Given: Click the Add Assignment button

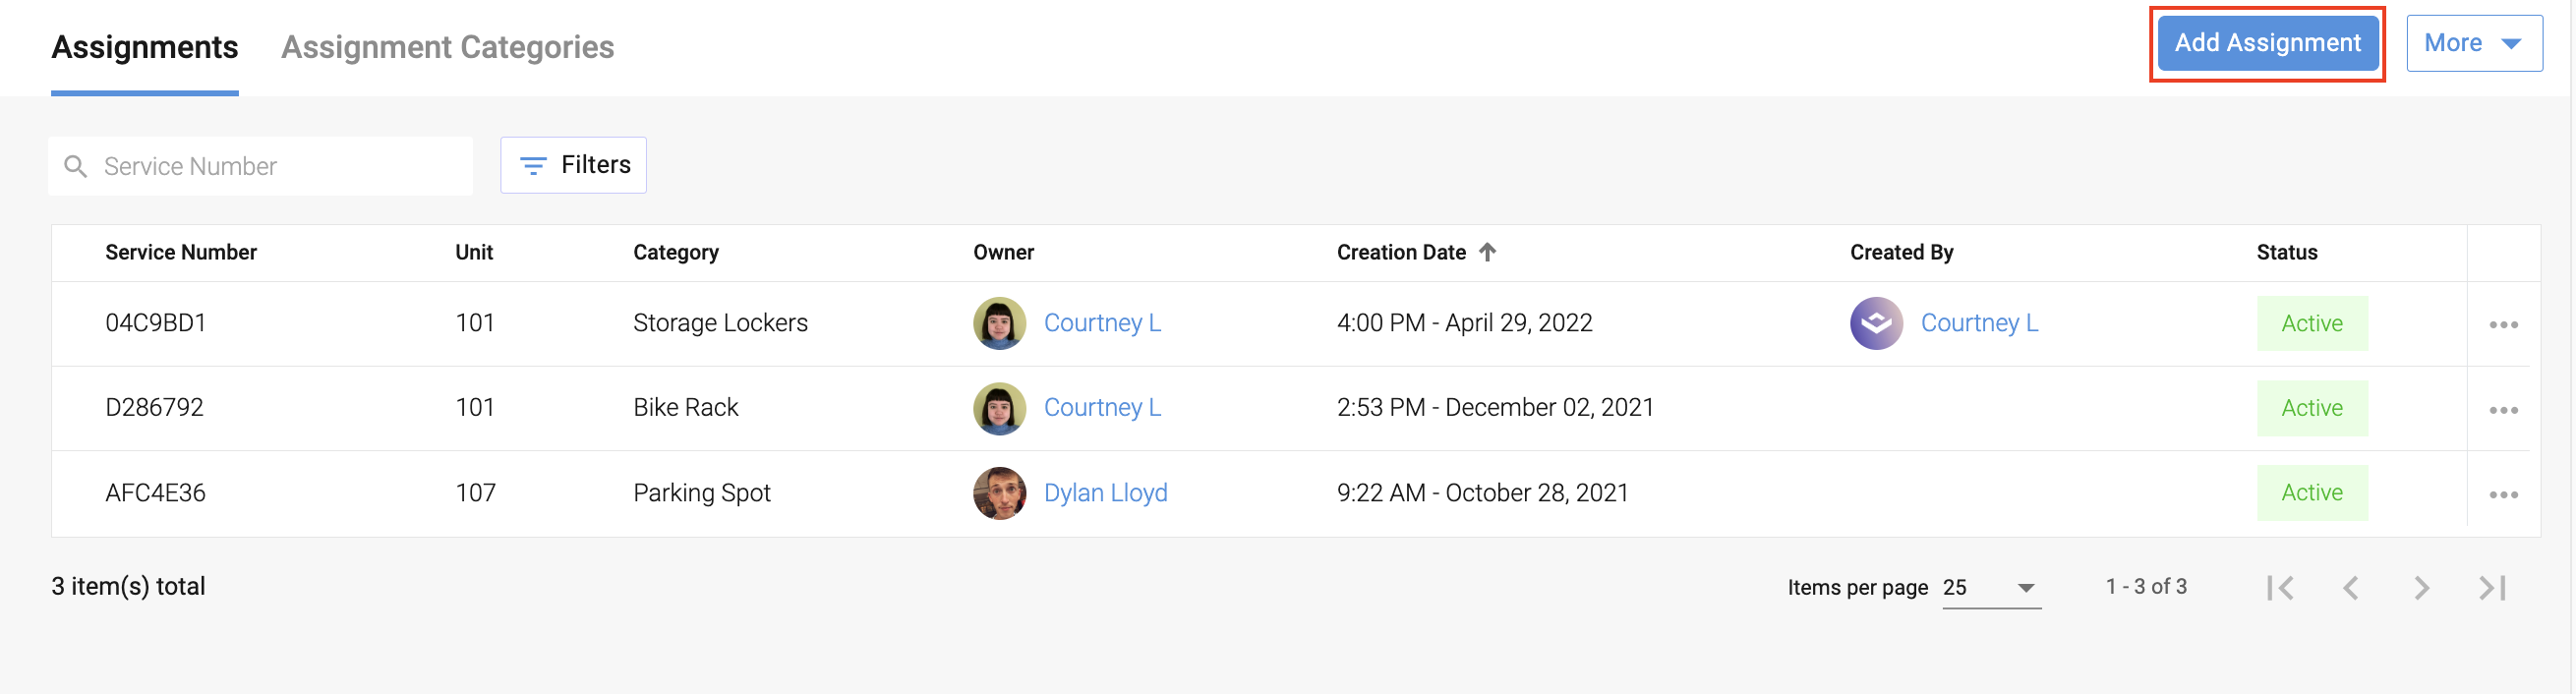Looking at the screenshot, I should (x=2266, y=43).
